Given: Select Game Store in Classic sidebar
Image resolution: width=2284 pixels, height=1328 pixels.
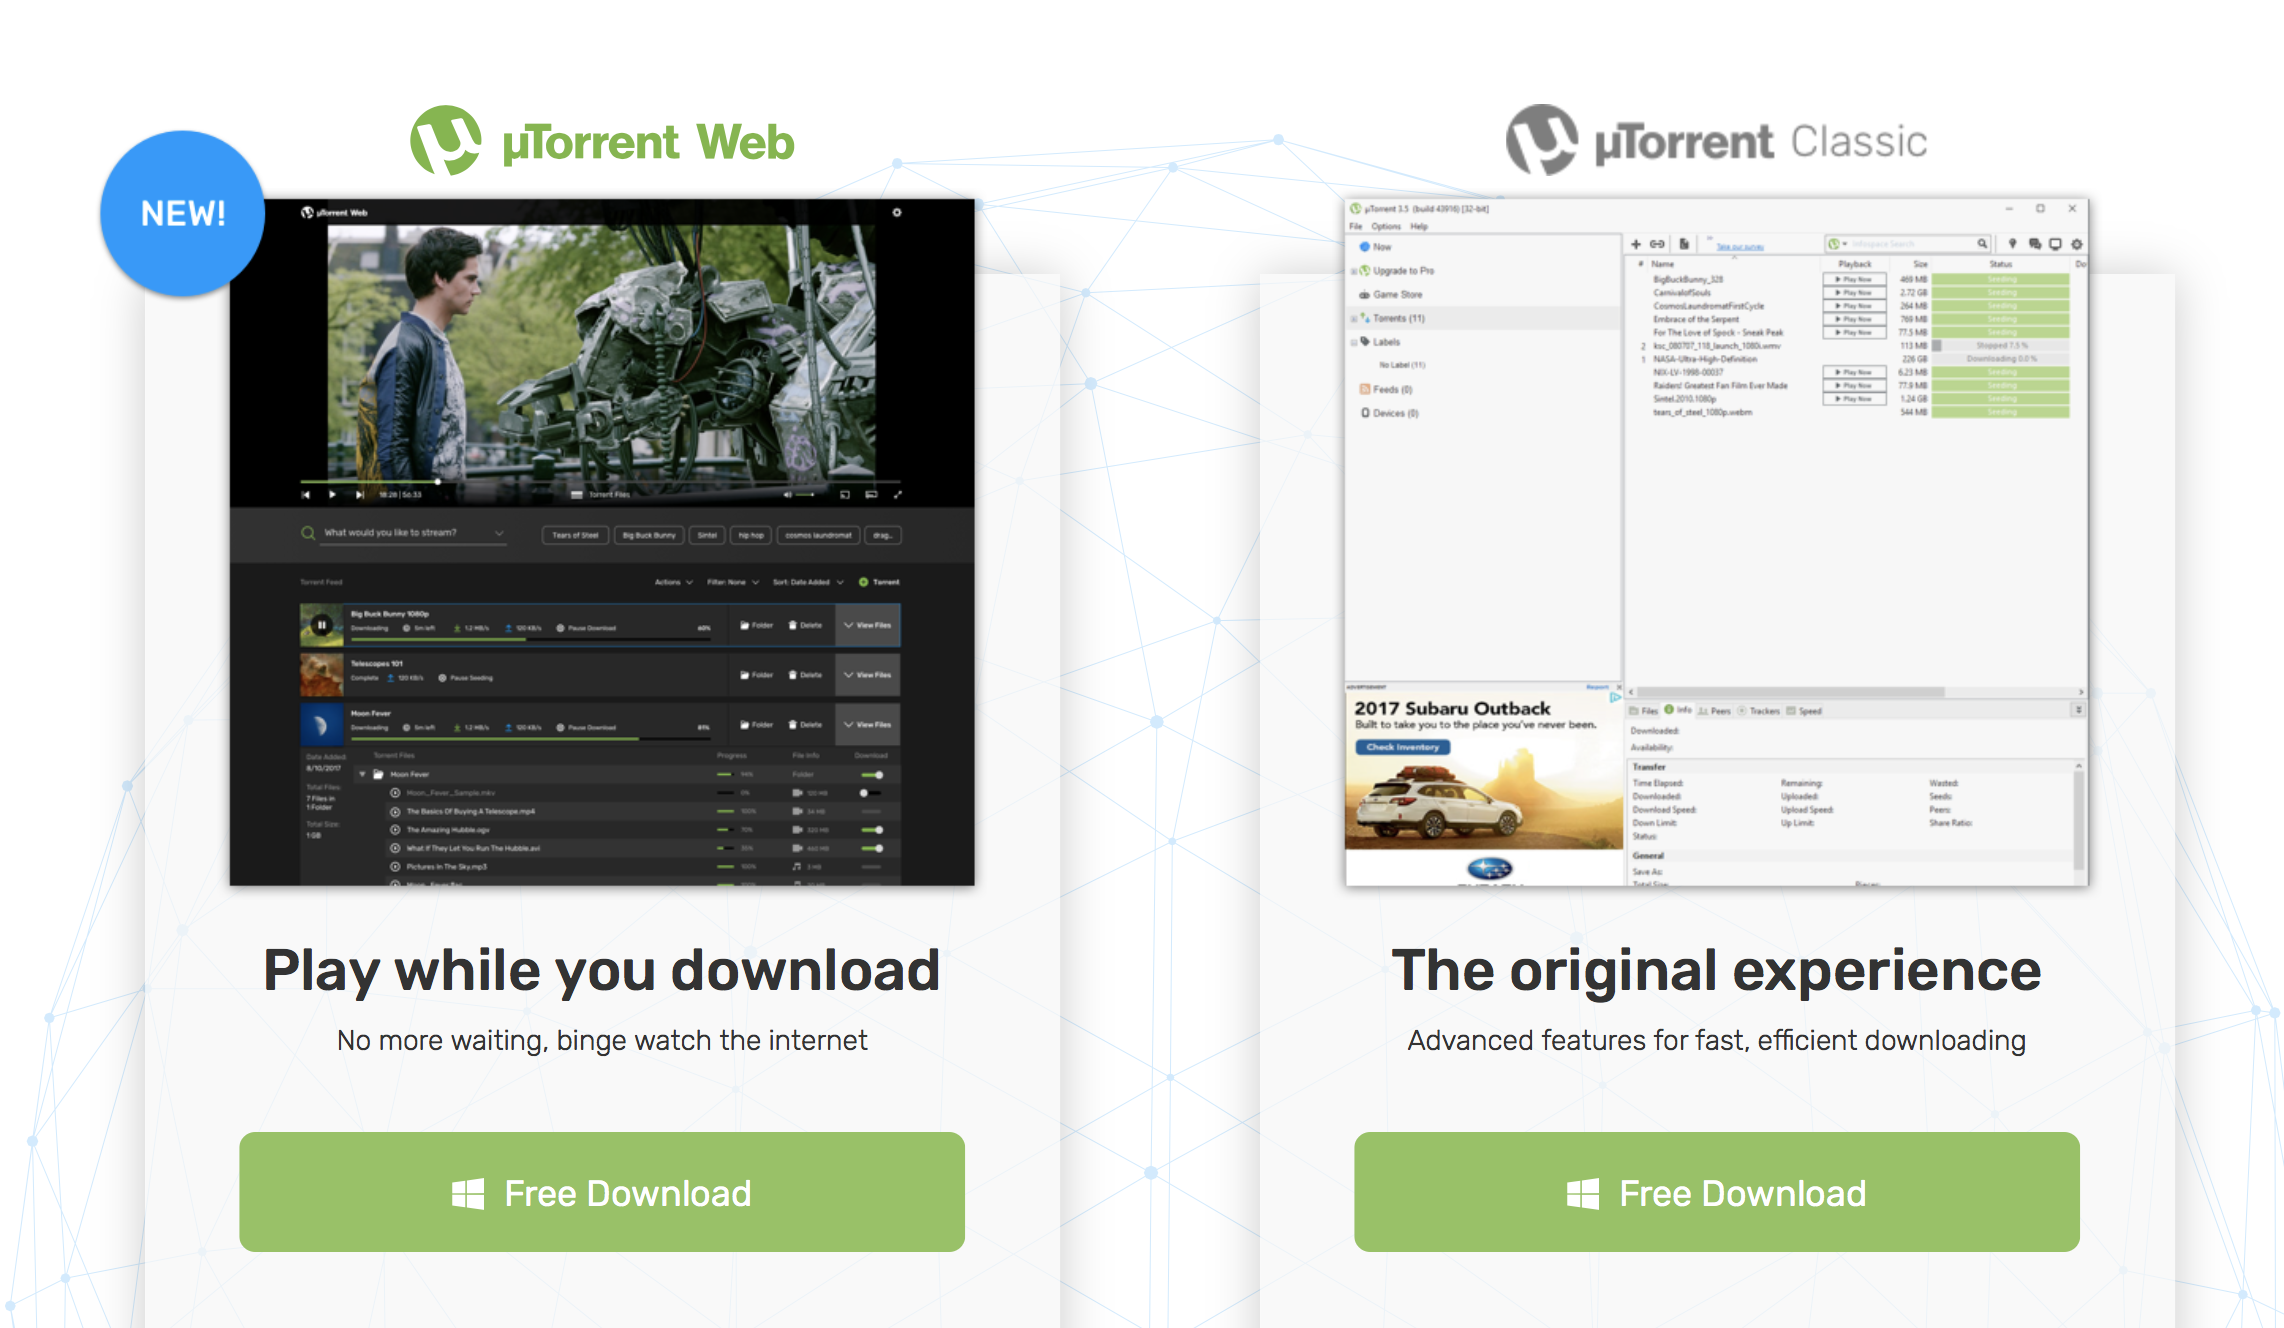Looking at the screenshot, I should click(x=1390, y=295).
